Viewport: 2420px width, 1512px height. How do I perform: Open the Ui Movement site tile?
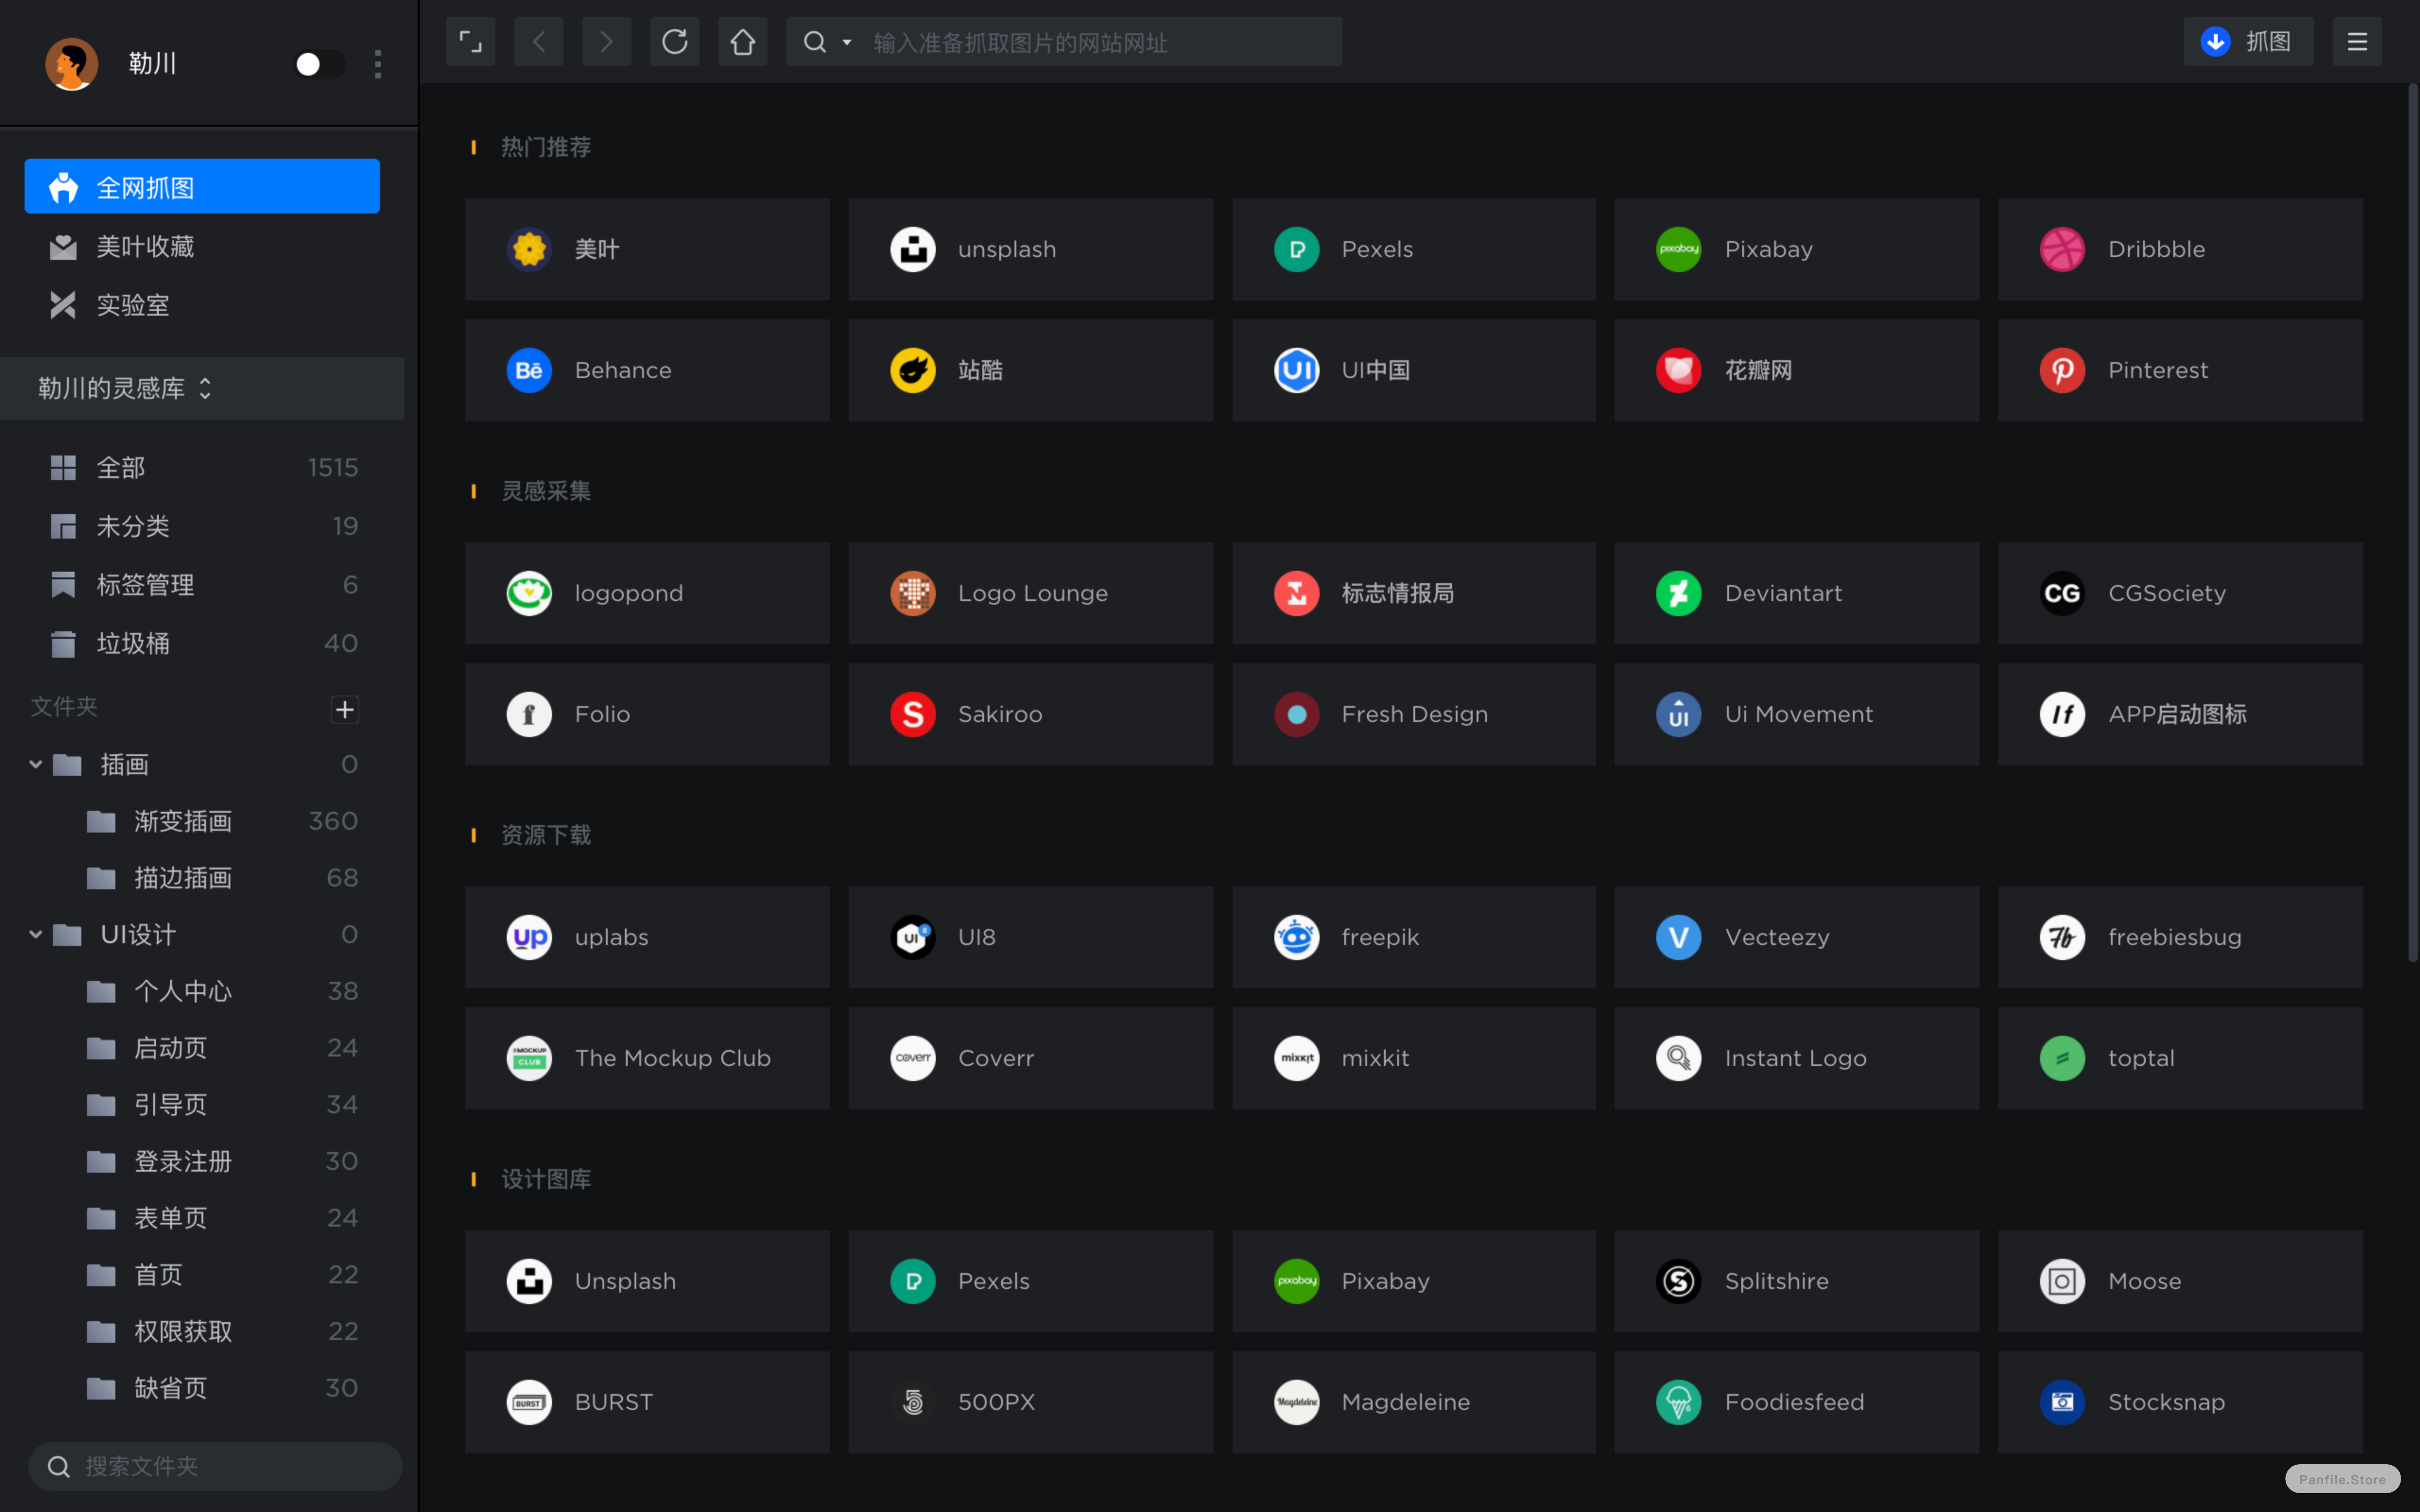(x=1797, y=714)
